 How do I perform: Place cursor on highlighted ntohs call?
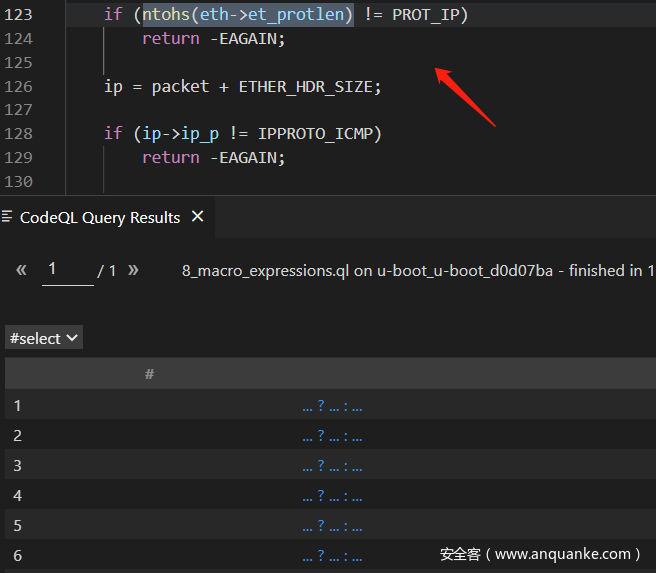point(247,15)
